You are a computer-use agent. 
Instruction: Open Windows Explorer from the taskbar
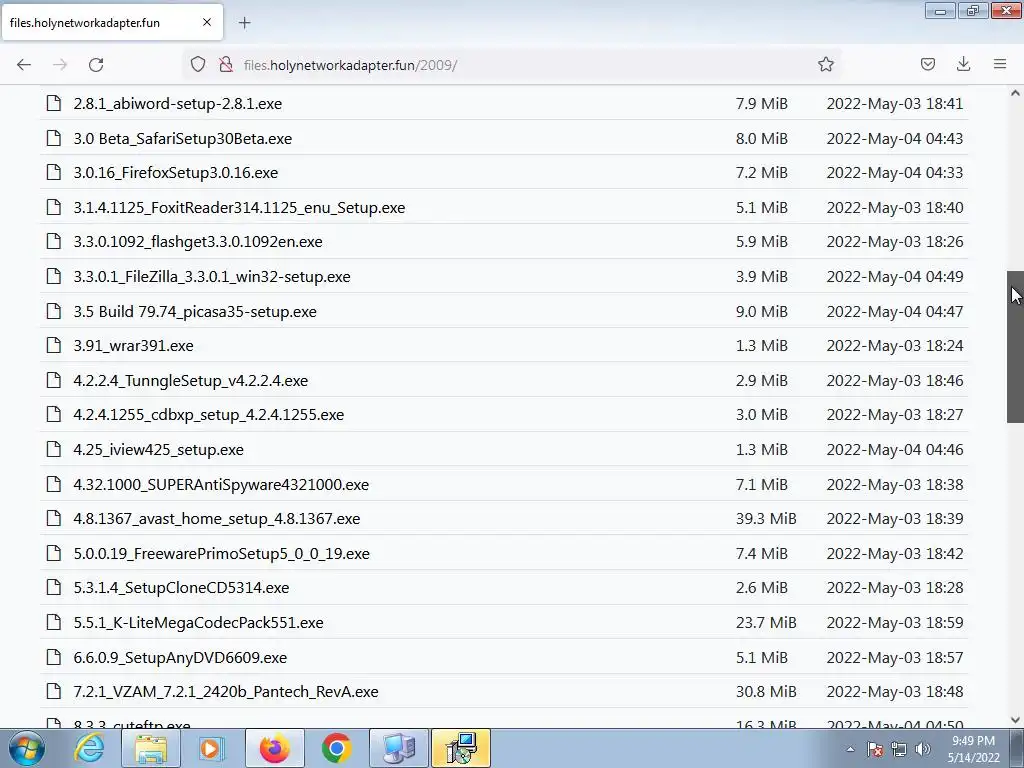click(x=150, y=748)
